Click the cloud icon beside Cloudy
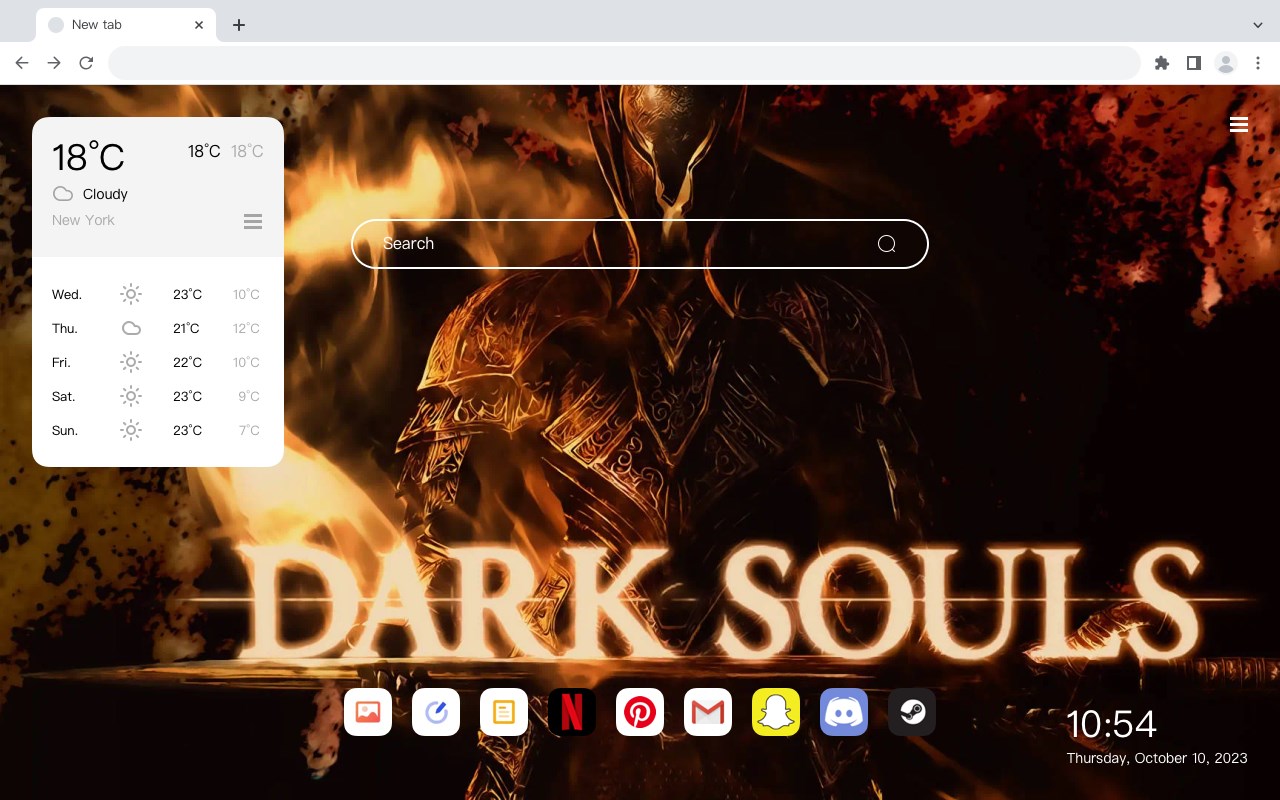 tap(63, 194)
